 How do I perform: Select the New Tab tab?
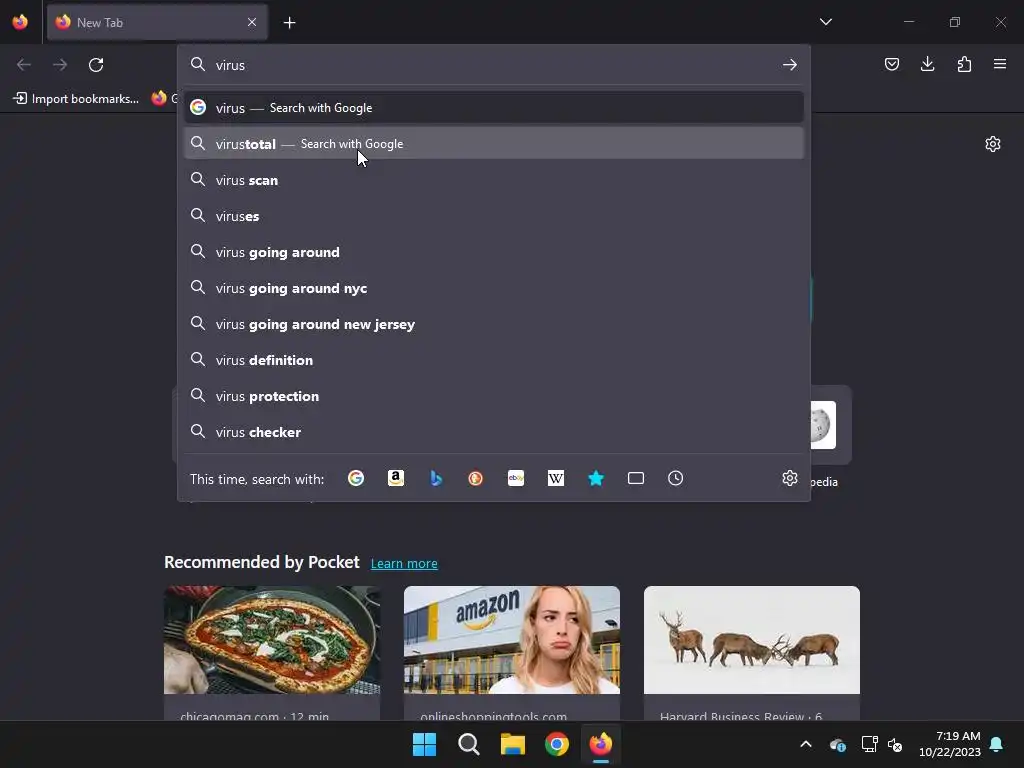157,22
